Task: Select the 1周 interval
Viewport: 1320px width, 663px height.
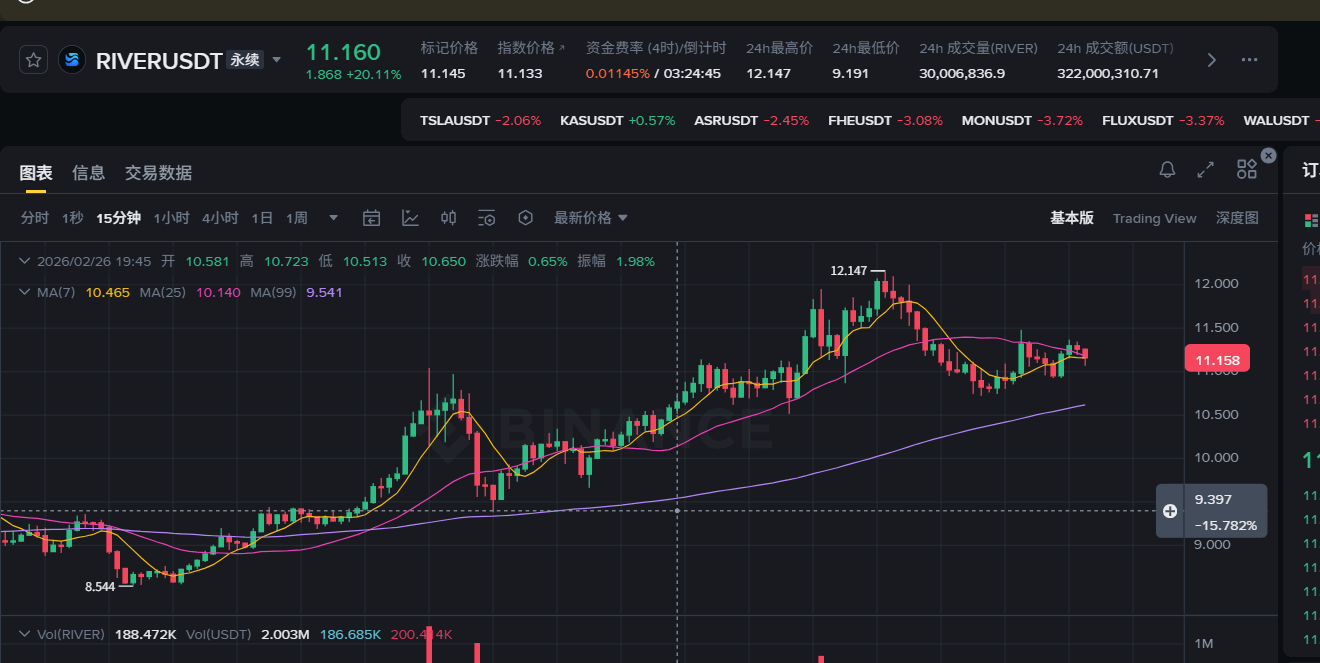Action: coord(296,218)
